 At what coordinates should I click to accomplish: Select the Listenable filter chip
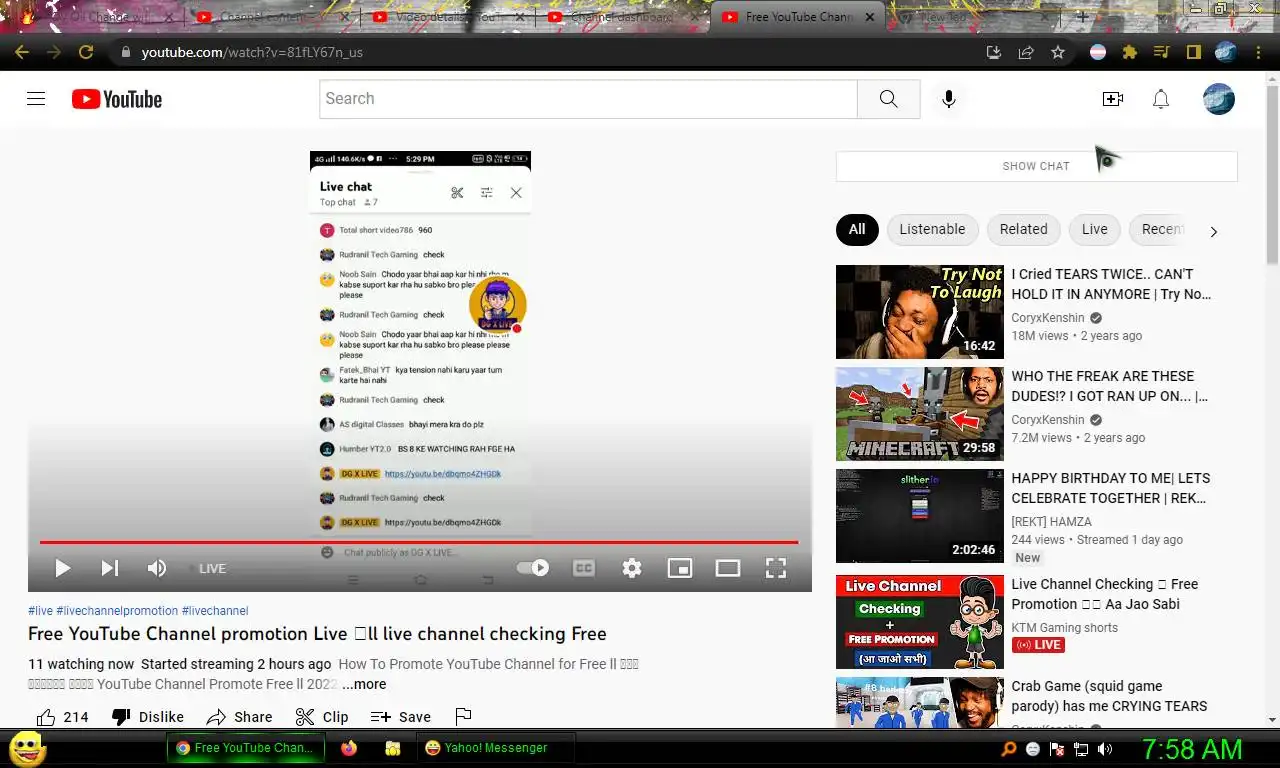pos(932,229)
